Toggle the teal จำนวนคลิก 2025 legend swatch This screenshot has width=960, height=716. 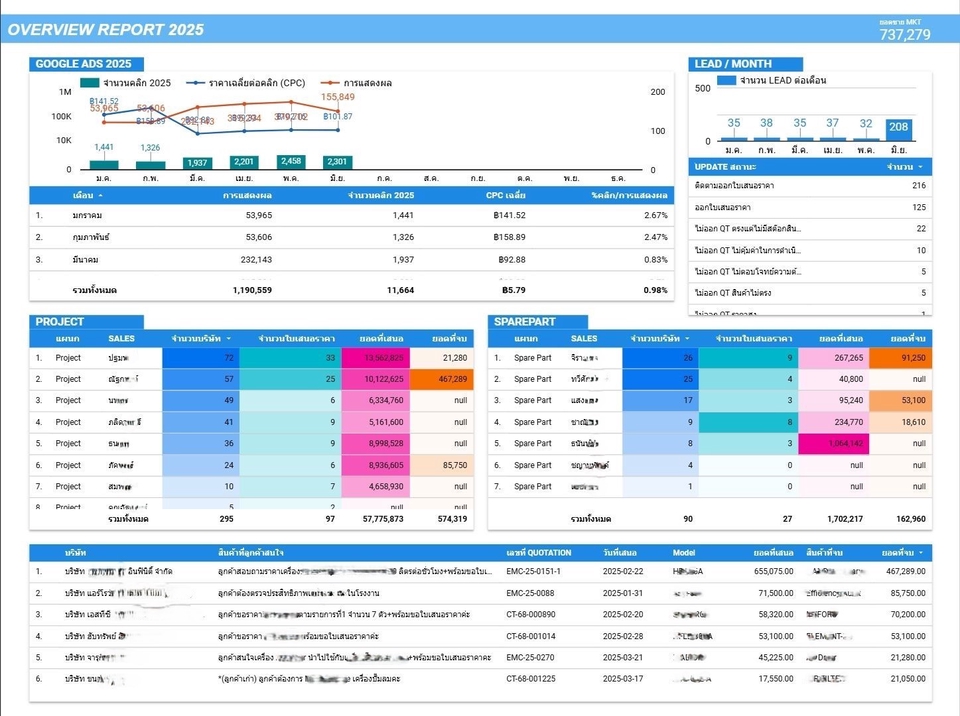(x=90, y=83)
